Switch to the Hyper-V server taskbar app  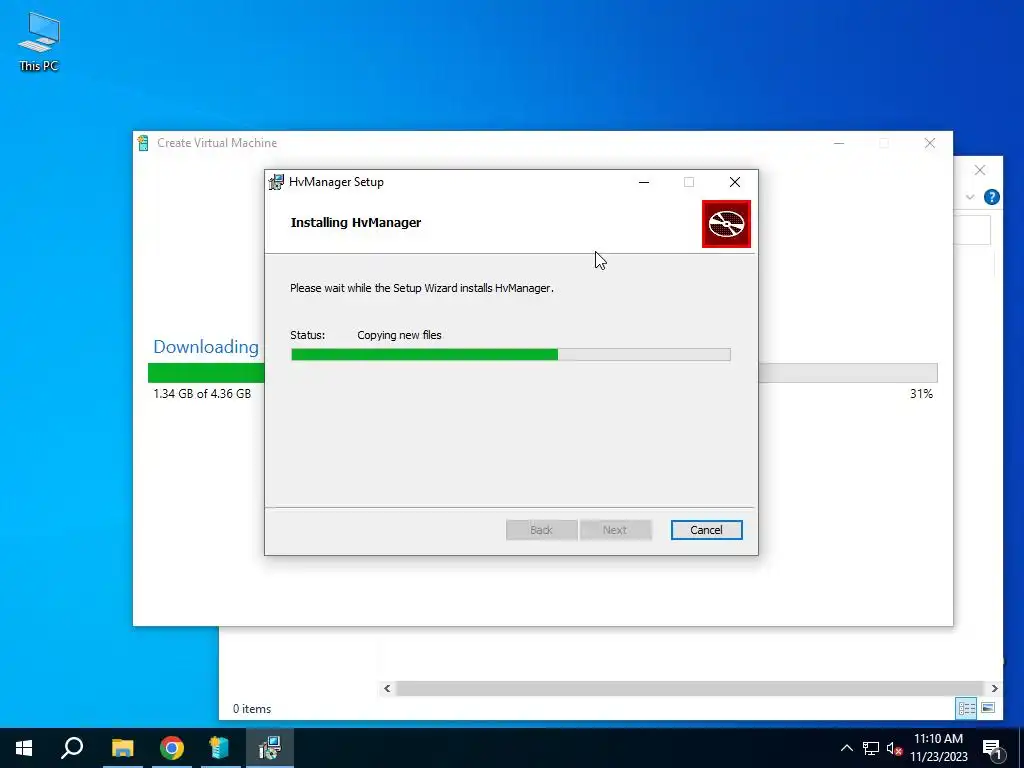(220, 748)
